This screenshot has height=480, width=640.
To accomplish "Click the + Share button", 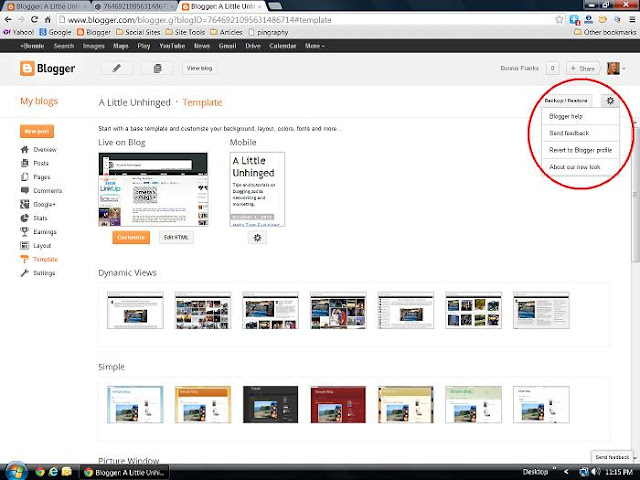I will pyautogui.click(x=582, y=69).
